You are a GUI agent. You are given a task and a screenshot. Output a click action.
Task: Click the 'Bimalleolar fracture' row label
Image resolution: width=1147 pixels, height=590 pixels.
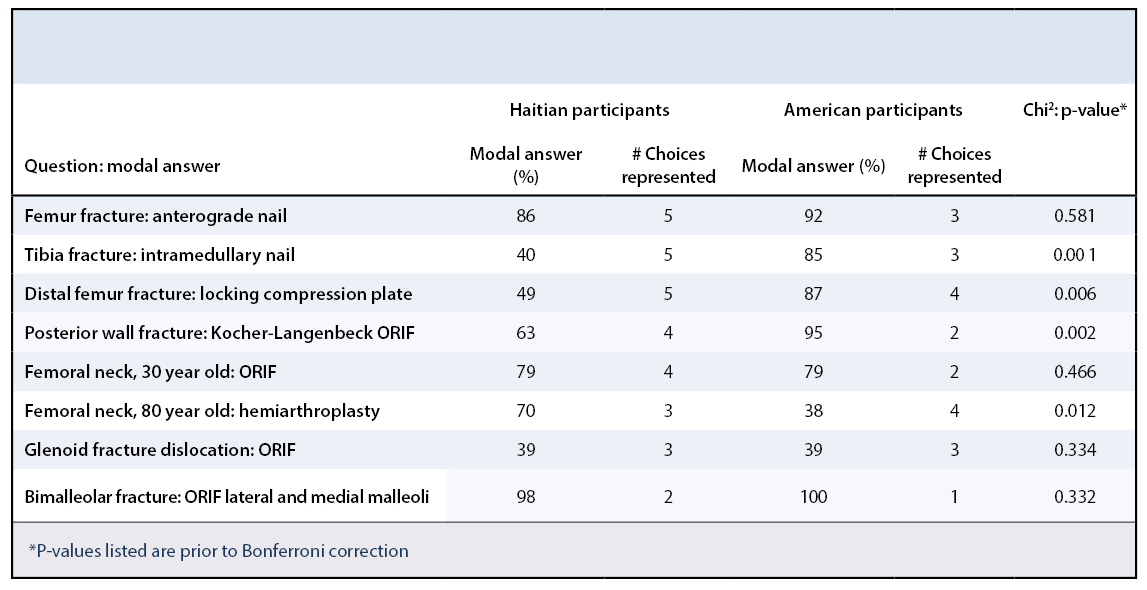click(x=227, y=497)
